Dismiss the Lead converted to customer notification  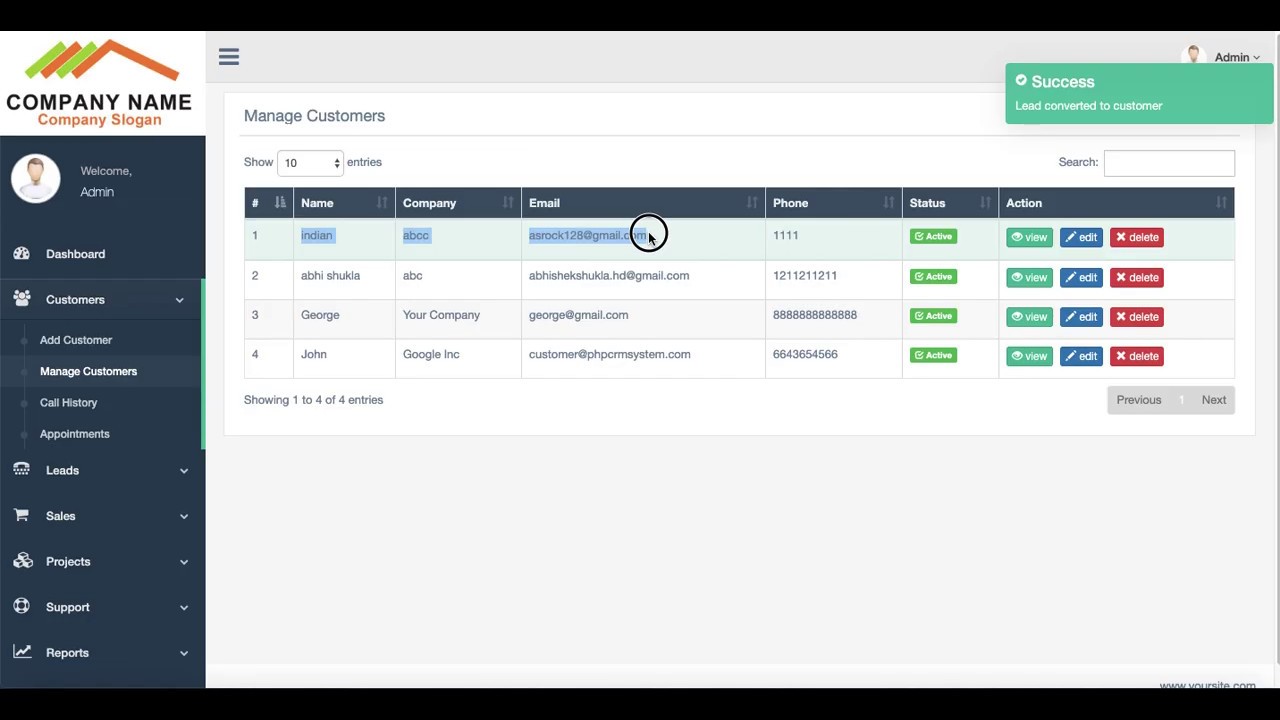point(1139,94)
